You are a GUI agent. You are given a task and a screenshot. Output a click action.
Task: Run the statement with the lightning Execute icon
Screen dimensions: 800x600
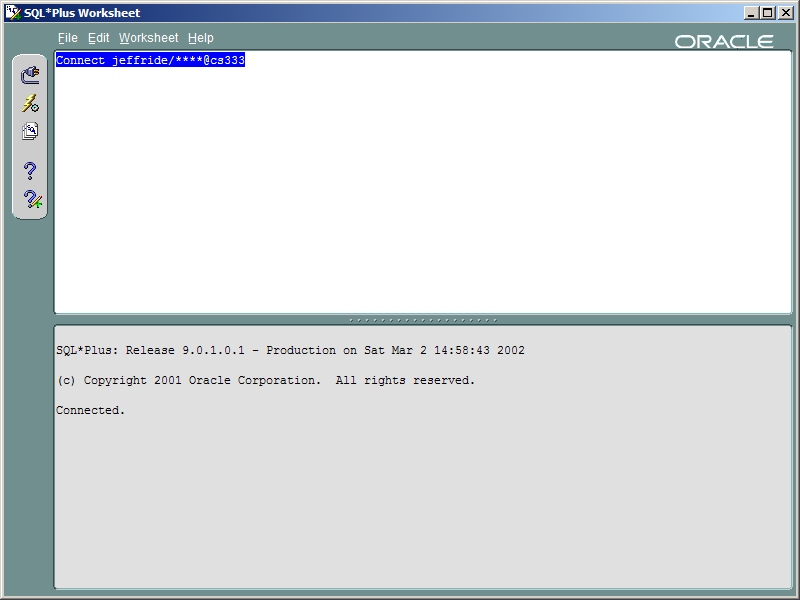[30, 103]
